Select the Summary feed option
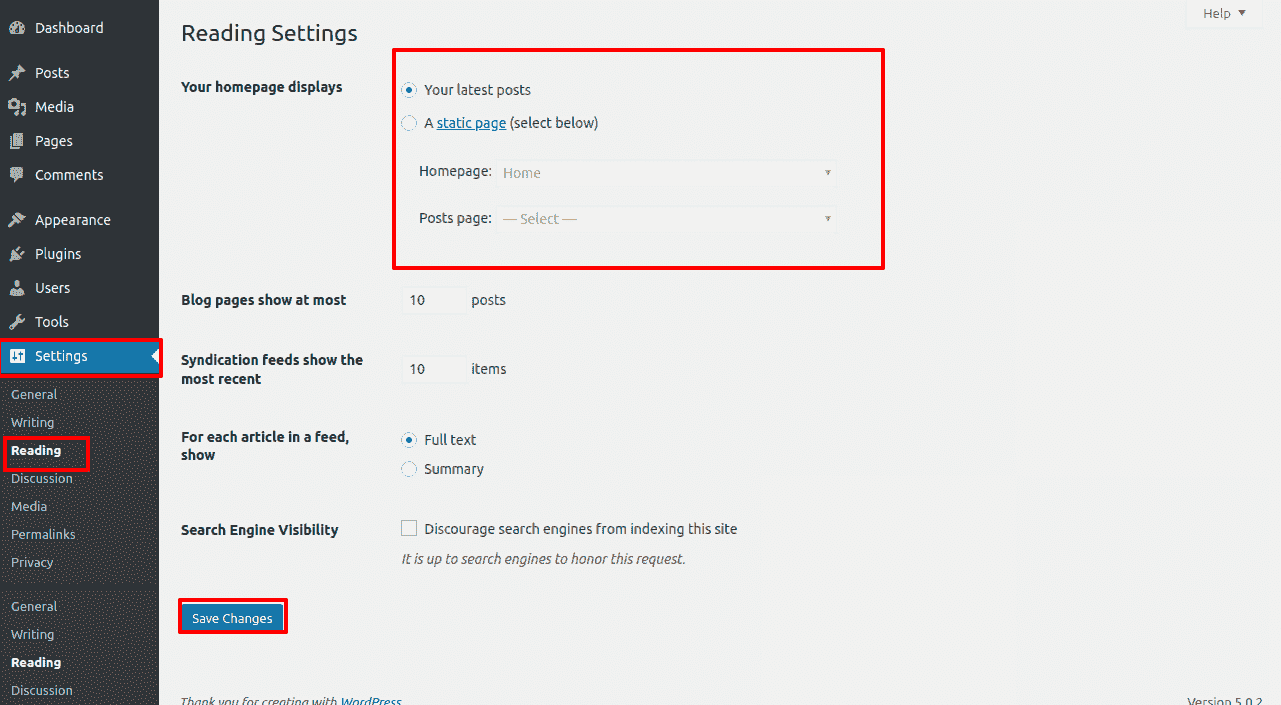This screenshot has width=1281, height=705. tap(409, 469)
